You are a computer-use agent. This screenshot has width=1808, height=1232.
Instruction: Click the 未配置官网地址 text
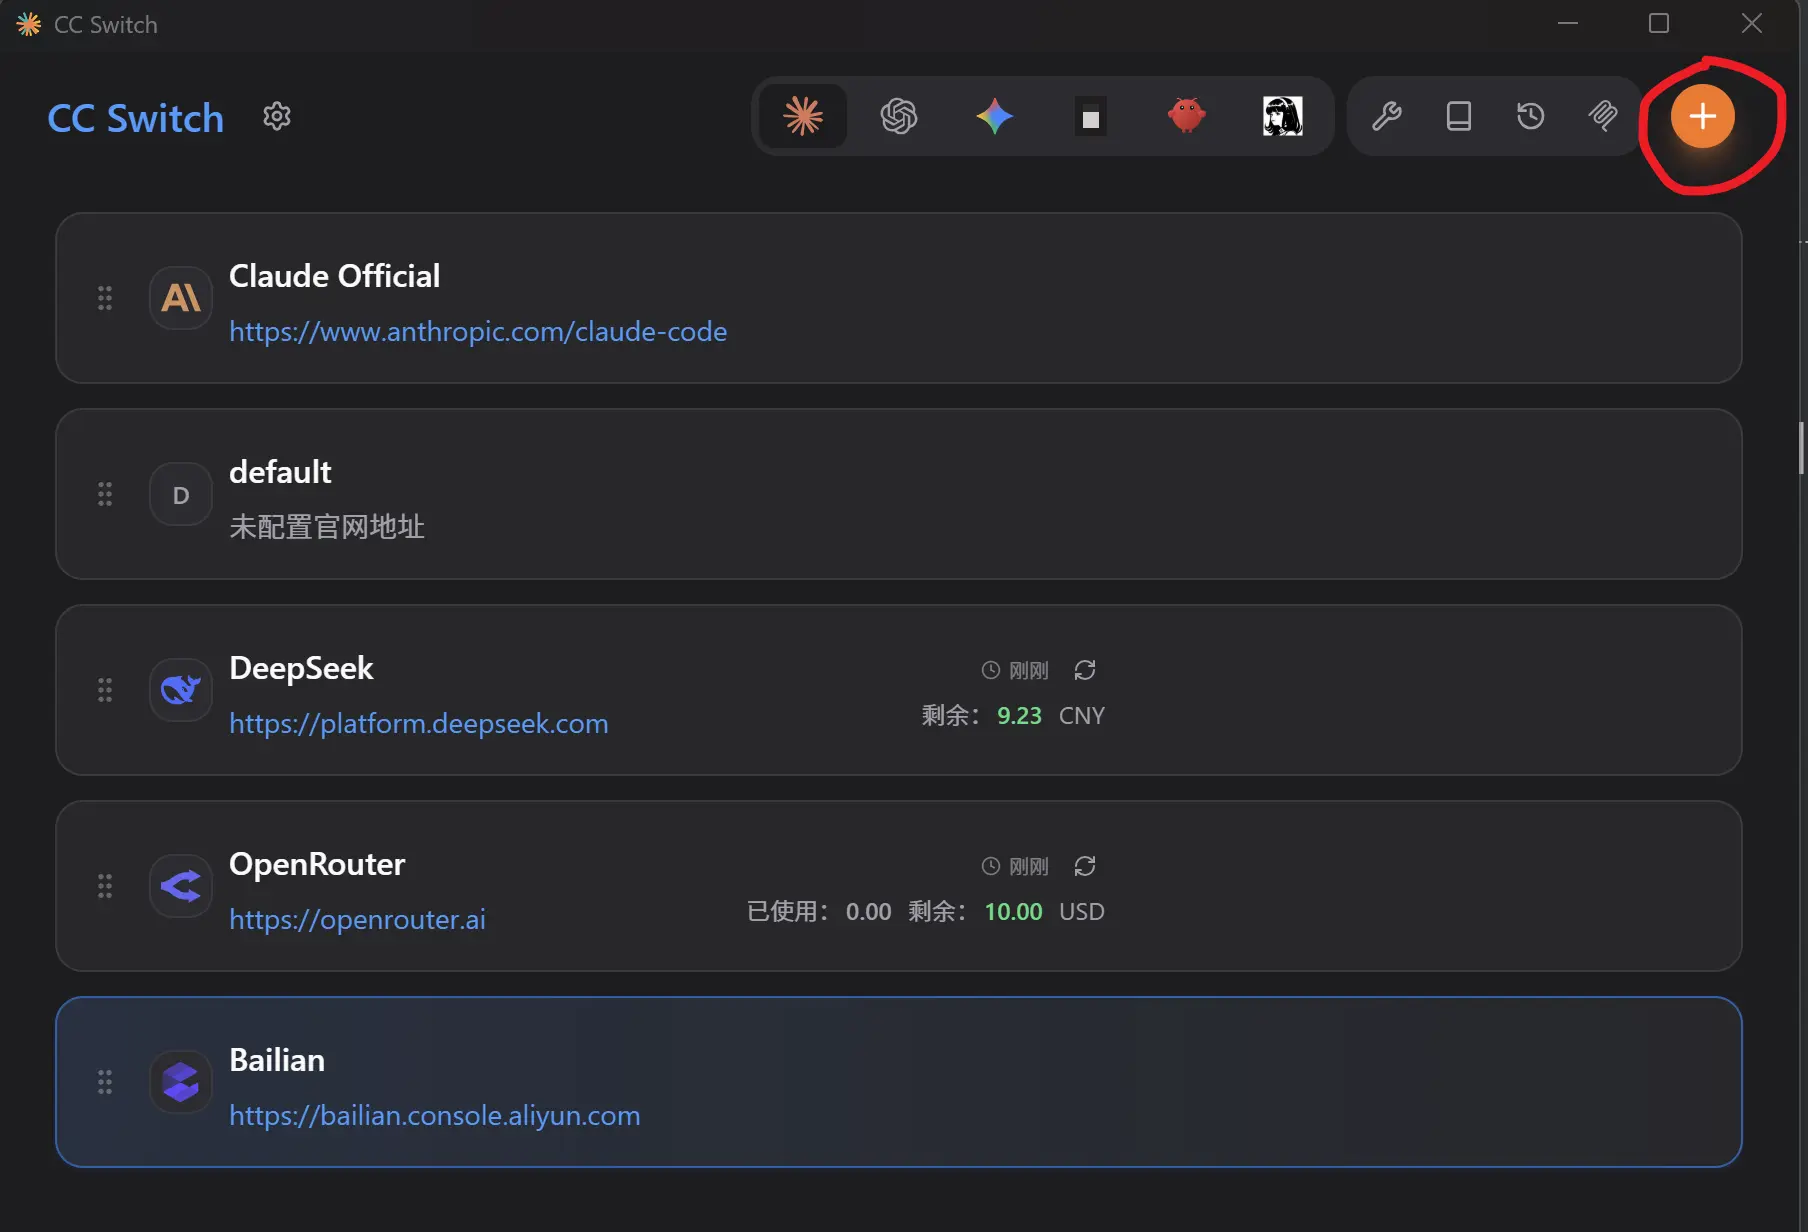(327, 527)
